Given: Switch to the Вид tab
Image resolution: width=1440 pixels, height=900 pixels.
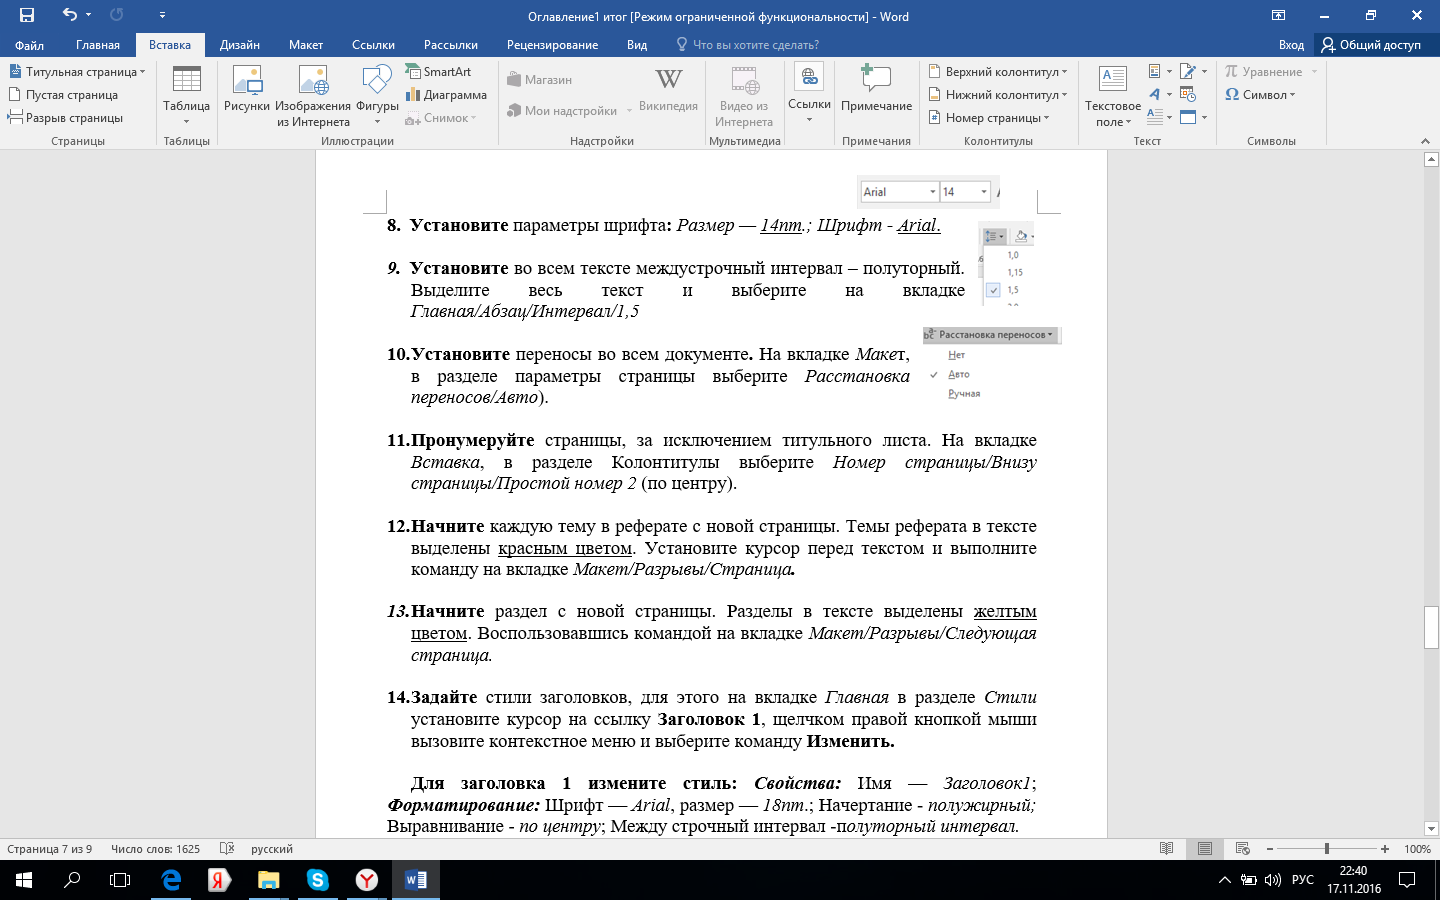Looking at the screenshot, I should click(637, 45).
